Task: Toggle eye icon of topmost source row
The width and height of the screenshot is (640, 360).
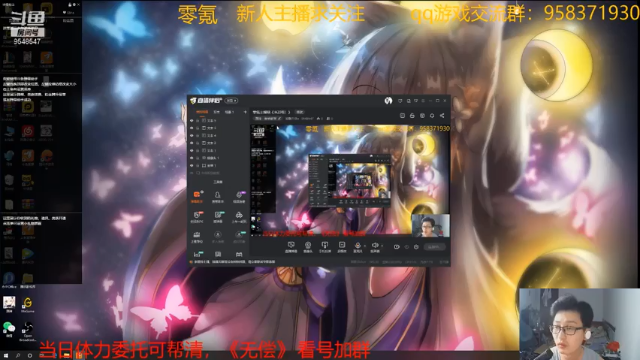Action: (191, 120)
